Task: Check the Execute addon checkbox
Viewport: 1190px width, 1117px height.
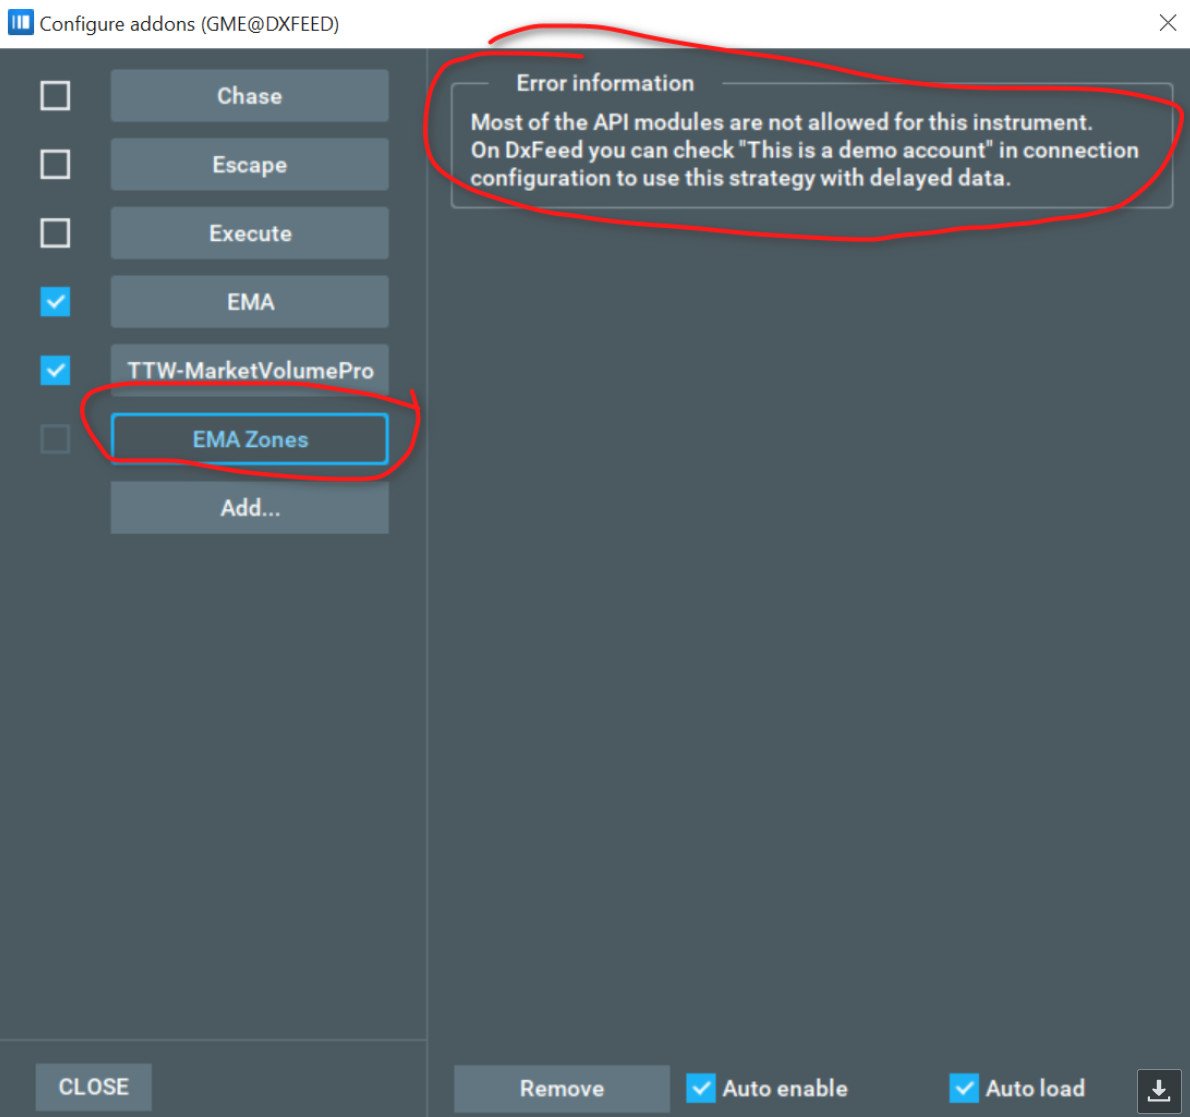Action: (x=55, y=233)
